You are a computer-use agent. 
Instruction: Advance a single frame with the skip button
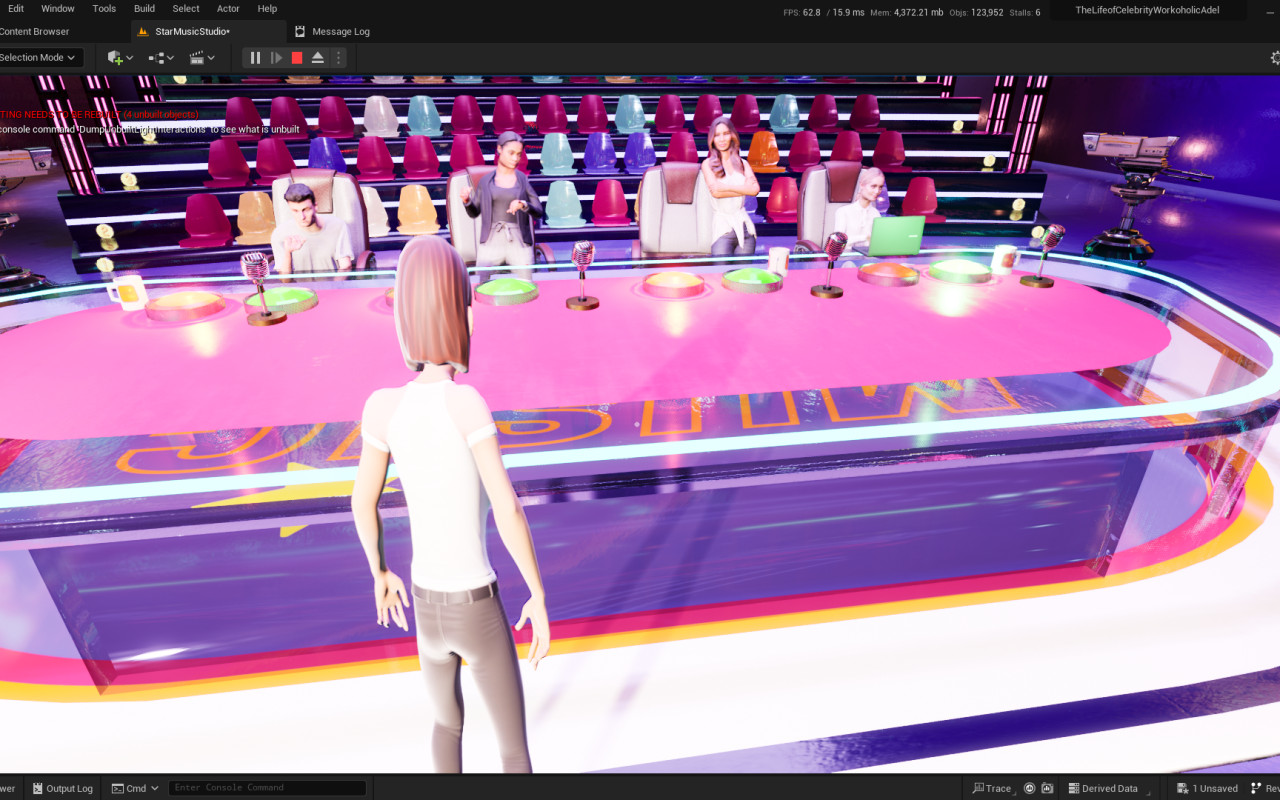[277, 58]
